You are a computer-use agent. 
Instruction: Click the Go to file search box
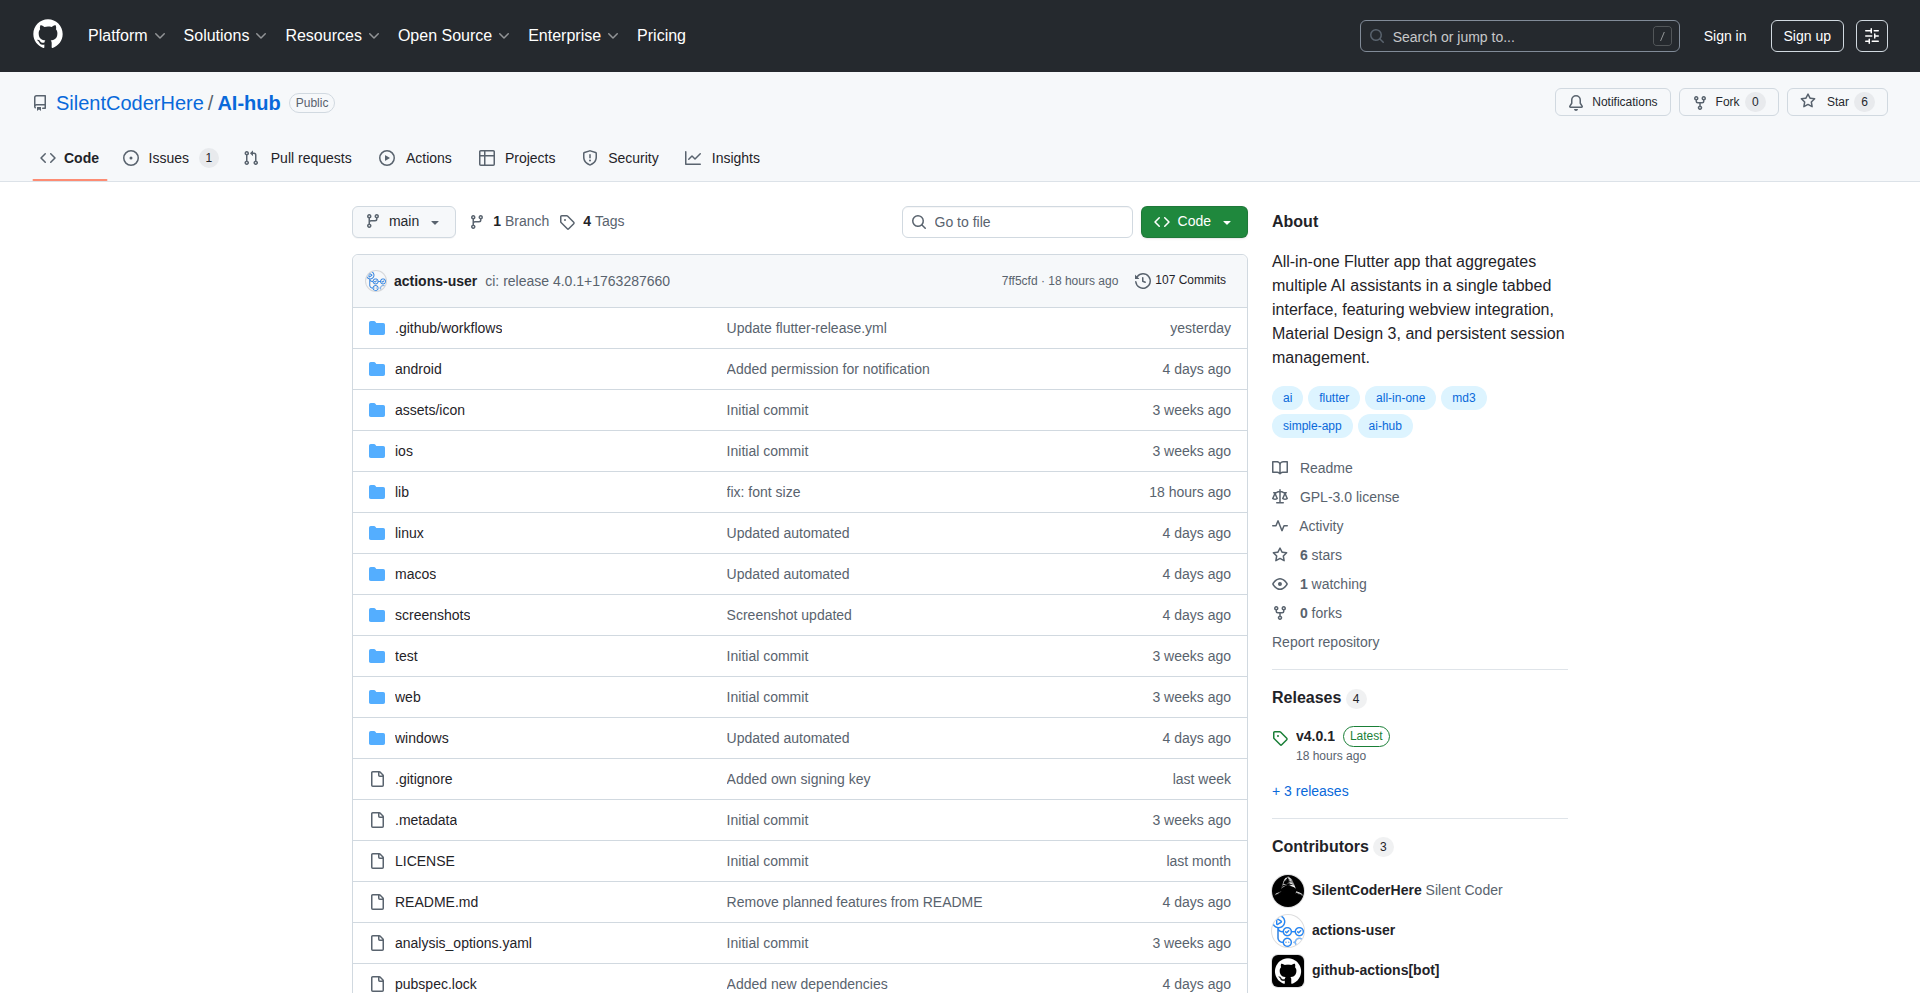1017,222
